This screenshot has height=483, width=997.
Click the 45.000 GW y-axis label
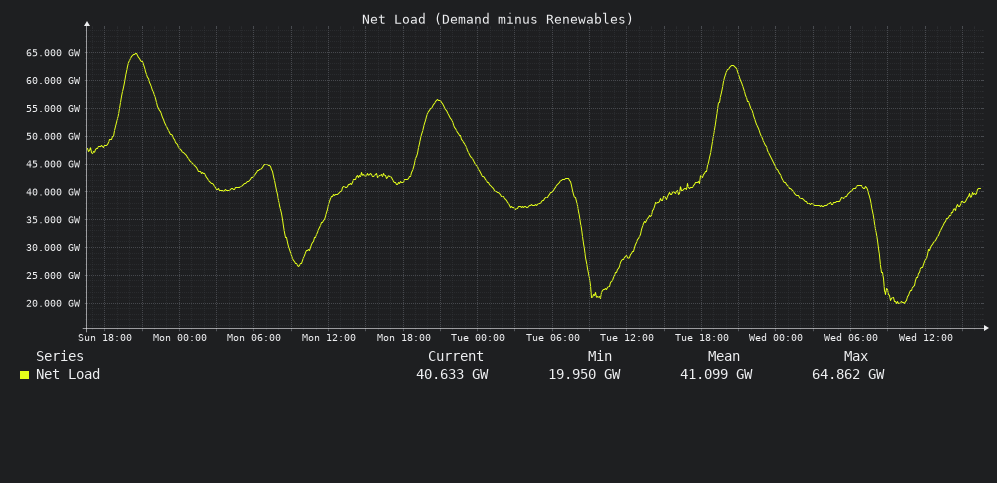click(x=53, y=164)
